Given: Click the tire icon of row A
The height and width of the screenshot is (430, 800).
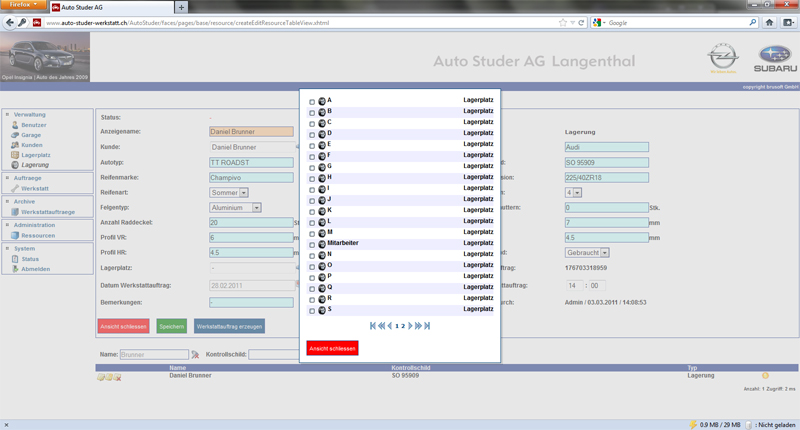Looking at the screenshot, I should coord(322,101).
